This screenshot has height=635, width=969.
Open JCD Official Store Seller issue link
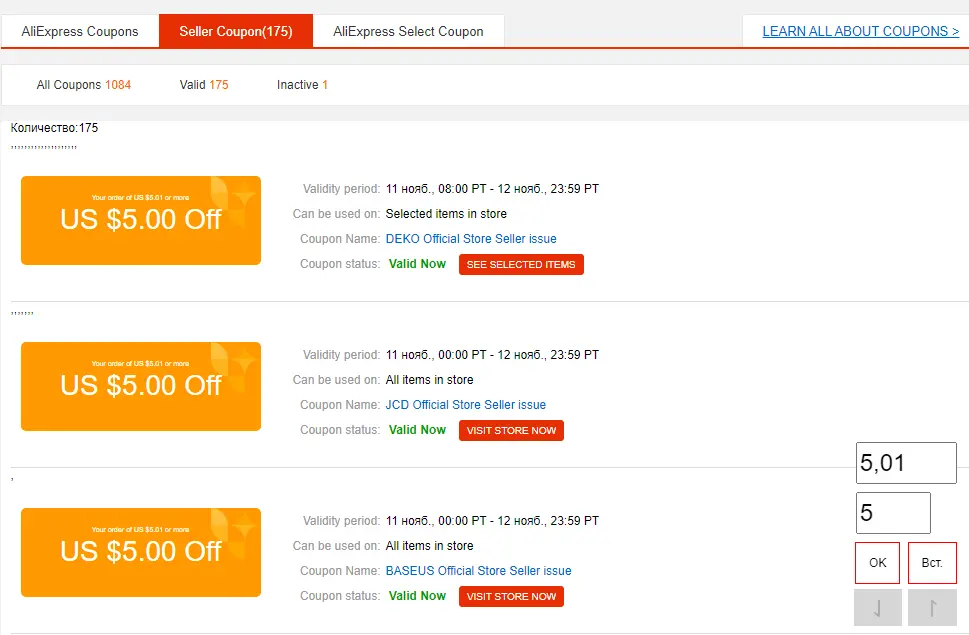tap(465, 405)
